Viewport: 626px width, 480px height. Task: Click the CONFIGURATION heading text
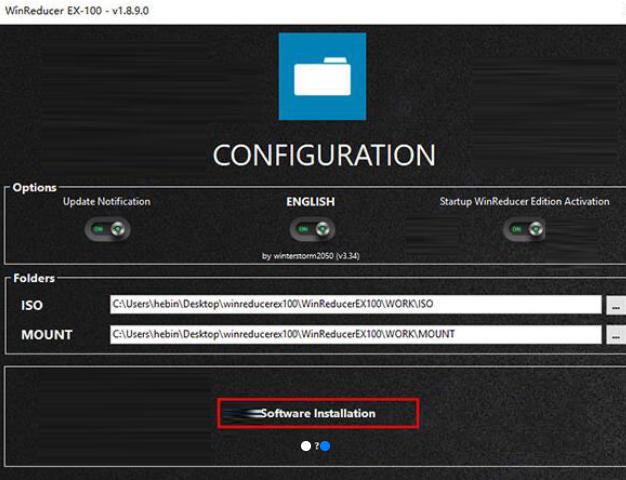[x=324, y=155]
